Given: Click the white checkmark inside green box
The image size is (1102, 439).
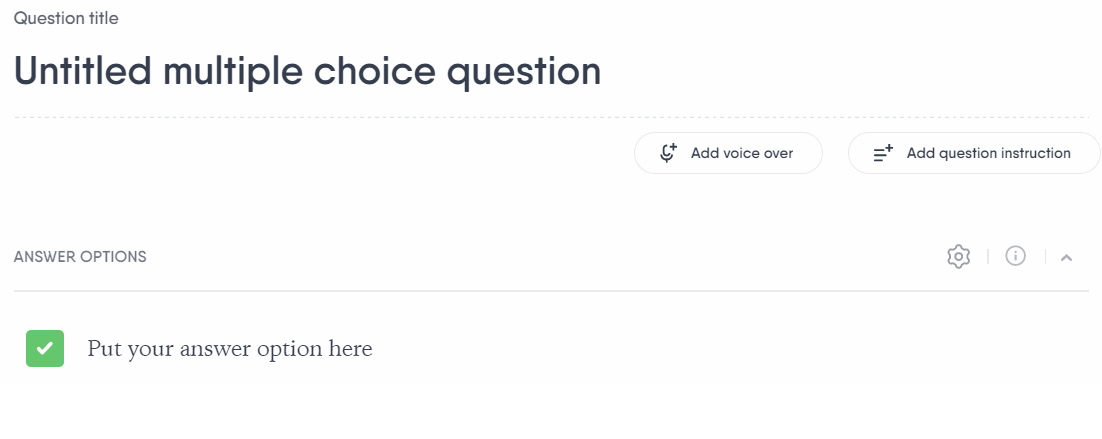Looking at the screenshot, I should pos(45,348).
